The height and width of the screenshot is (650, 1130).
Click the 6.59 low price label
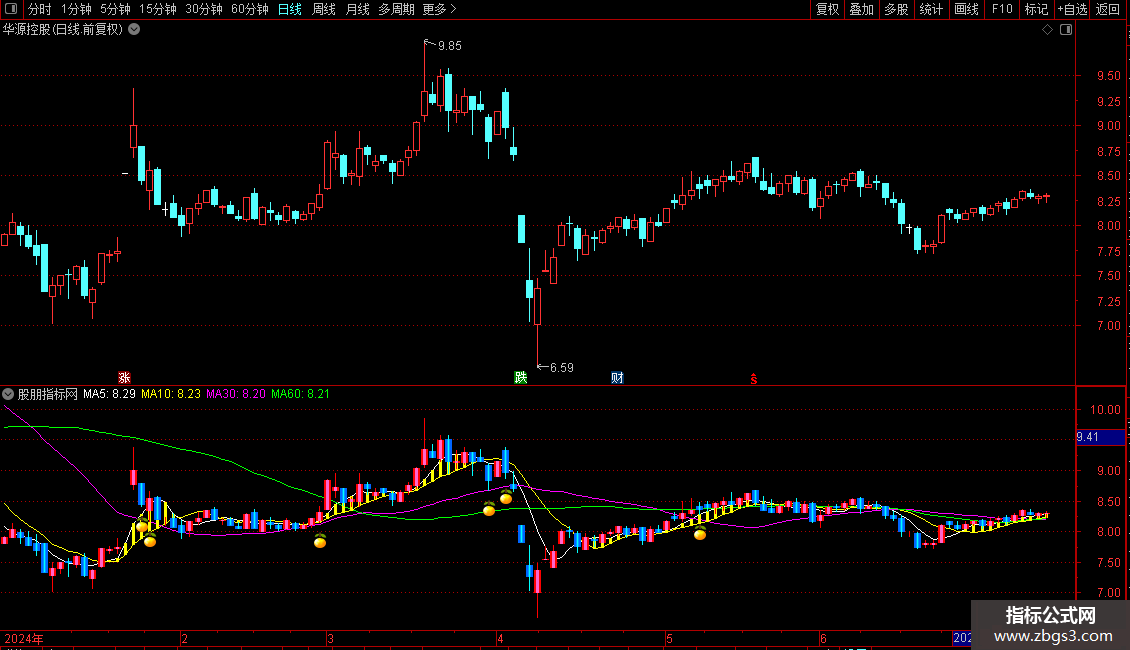coord(562,368)
